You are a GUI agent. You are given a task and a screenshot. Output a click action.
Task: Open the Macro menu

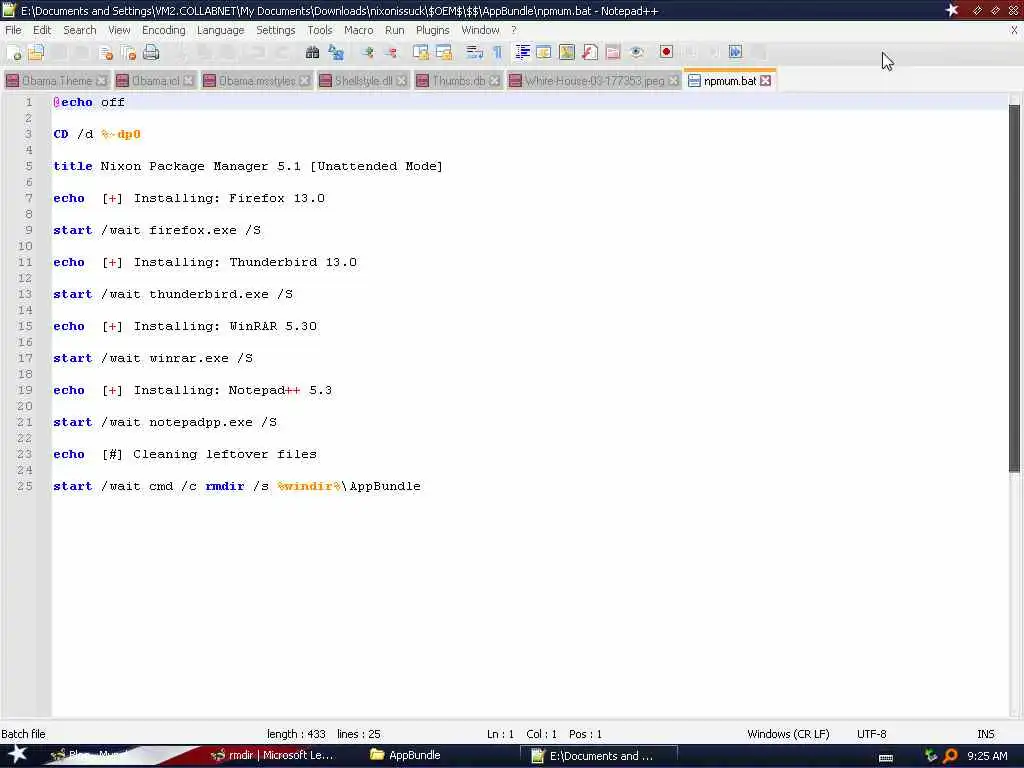(x=359, y=30)
